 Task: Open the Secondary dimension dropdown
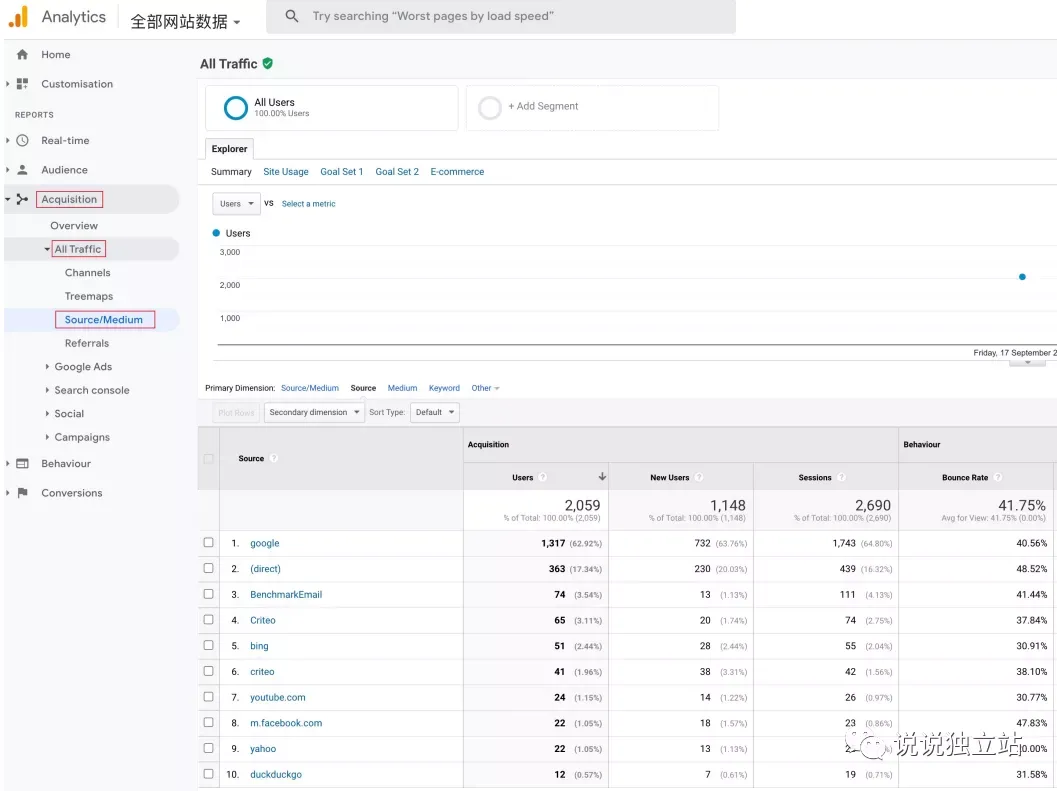314,412
